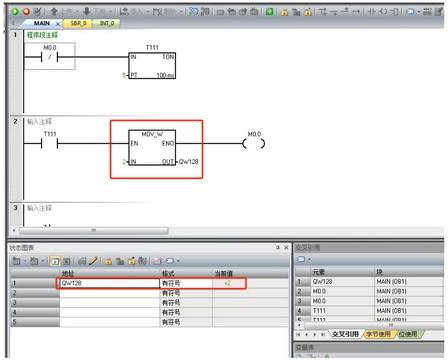Click the green RUN button in toolbar
Image resolution: width=448 pixels, height=362 pixels.
tap(15, 12)
